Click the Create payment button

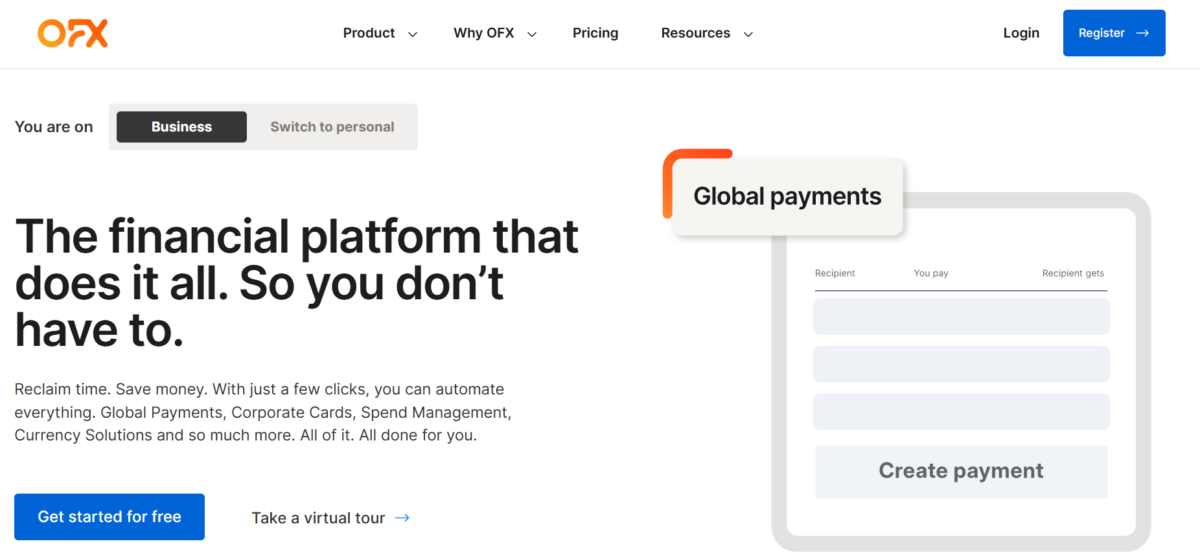[961, 471]
